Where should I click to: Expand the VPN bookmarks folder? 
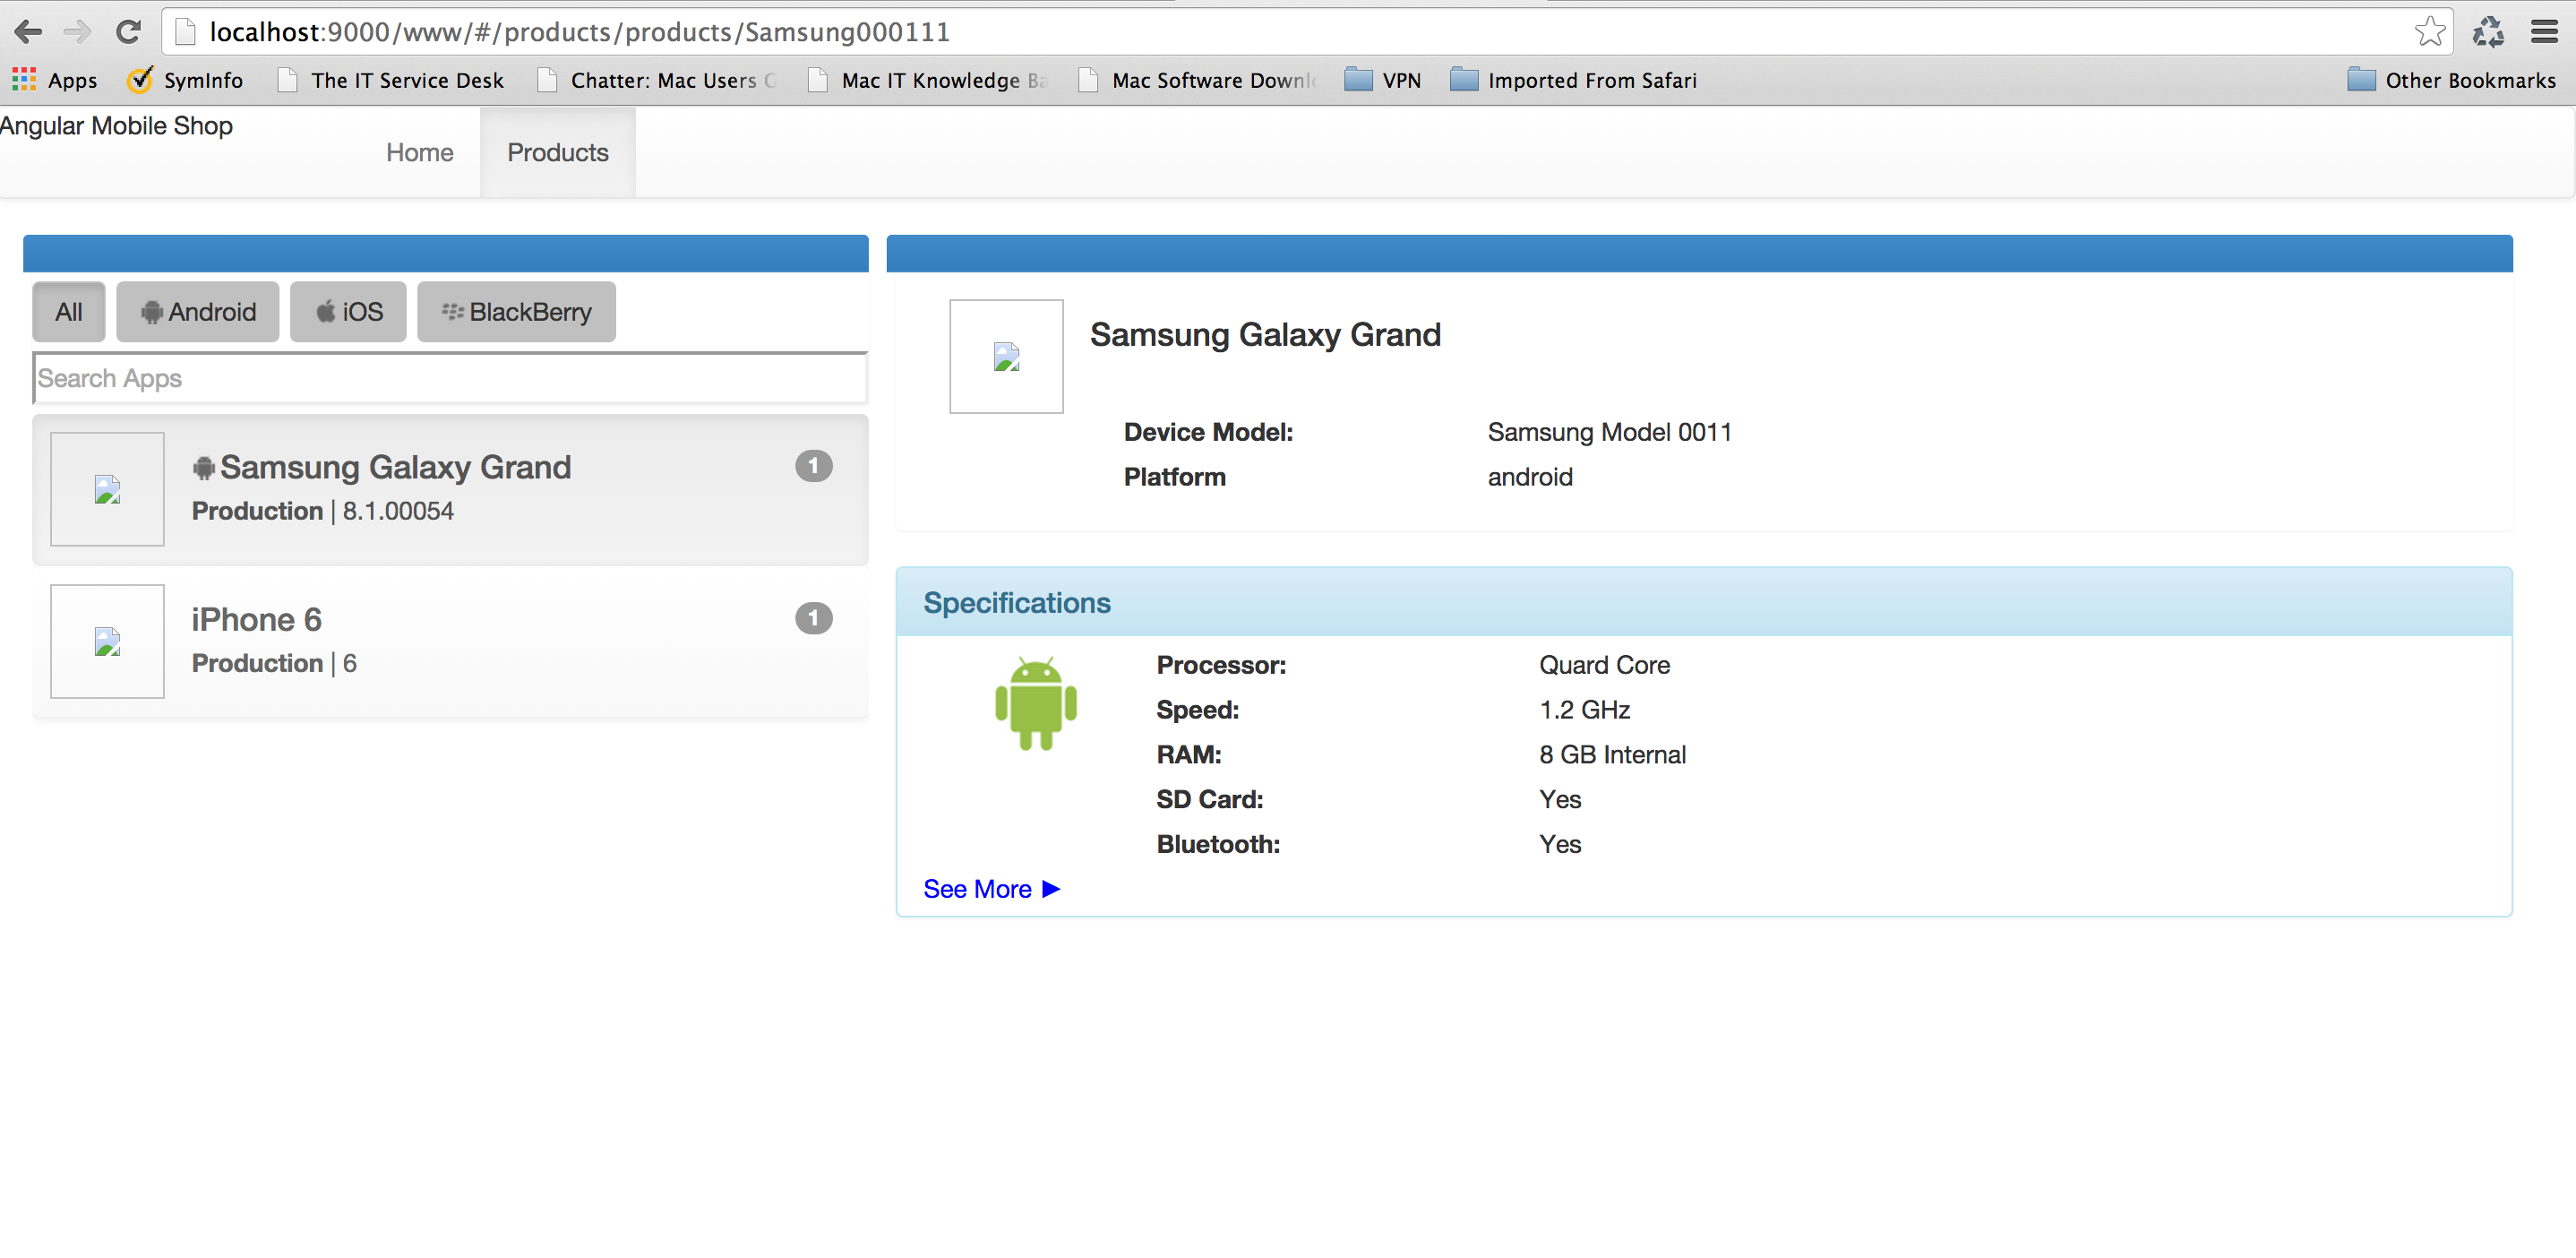click(1383, 80)
